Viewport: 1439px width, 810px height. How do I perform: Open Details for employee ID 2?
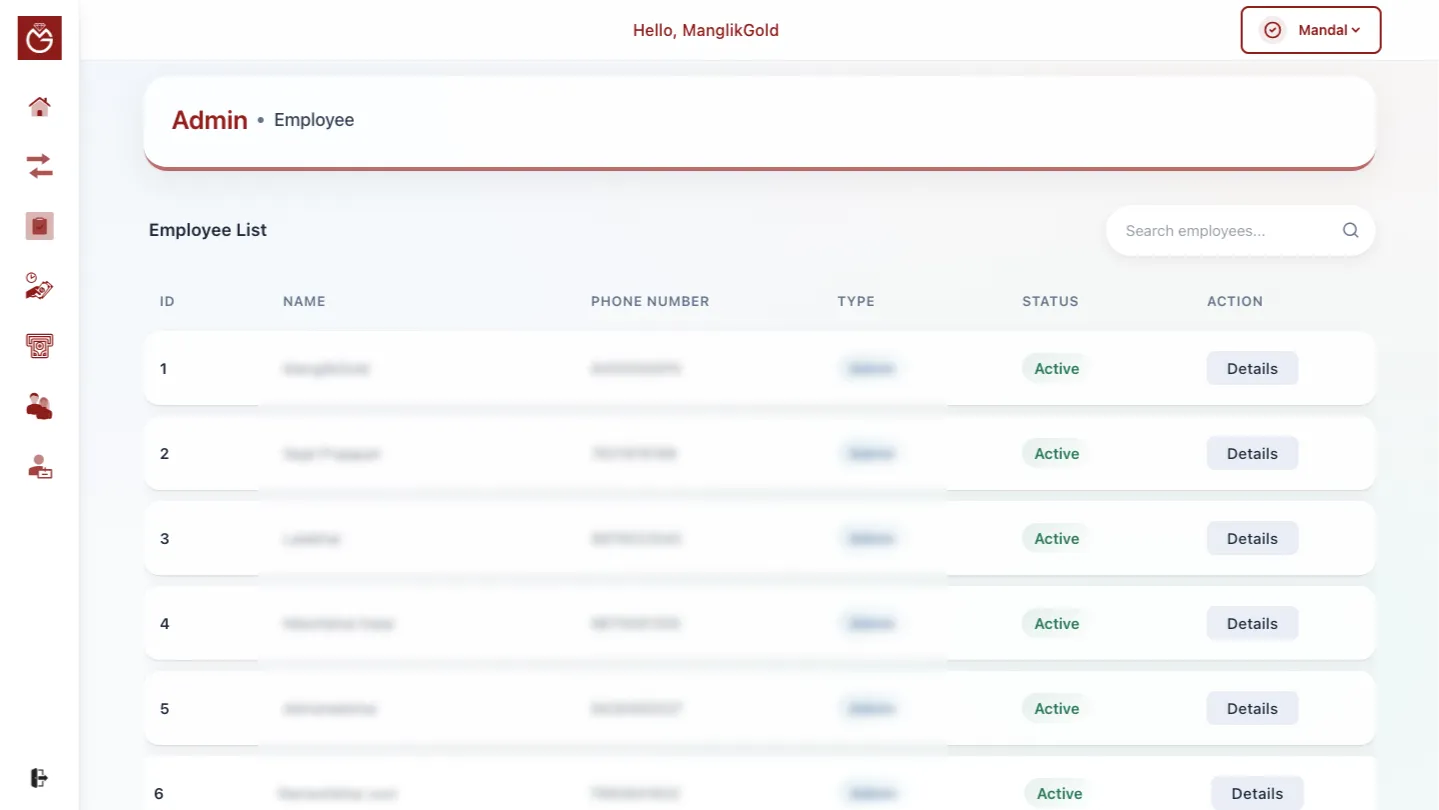[1252, 453]
